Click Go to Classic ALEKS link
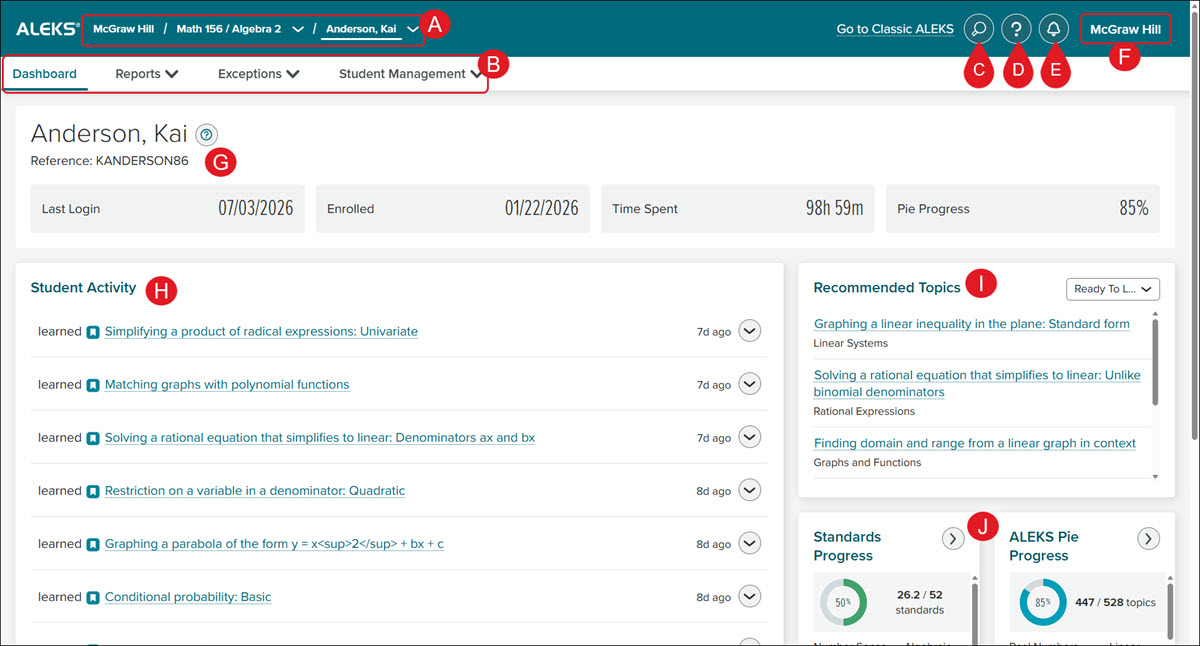 coord(895,29)
